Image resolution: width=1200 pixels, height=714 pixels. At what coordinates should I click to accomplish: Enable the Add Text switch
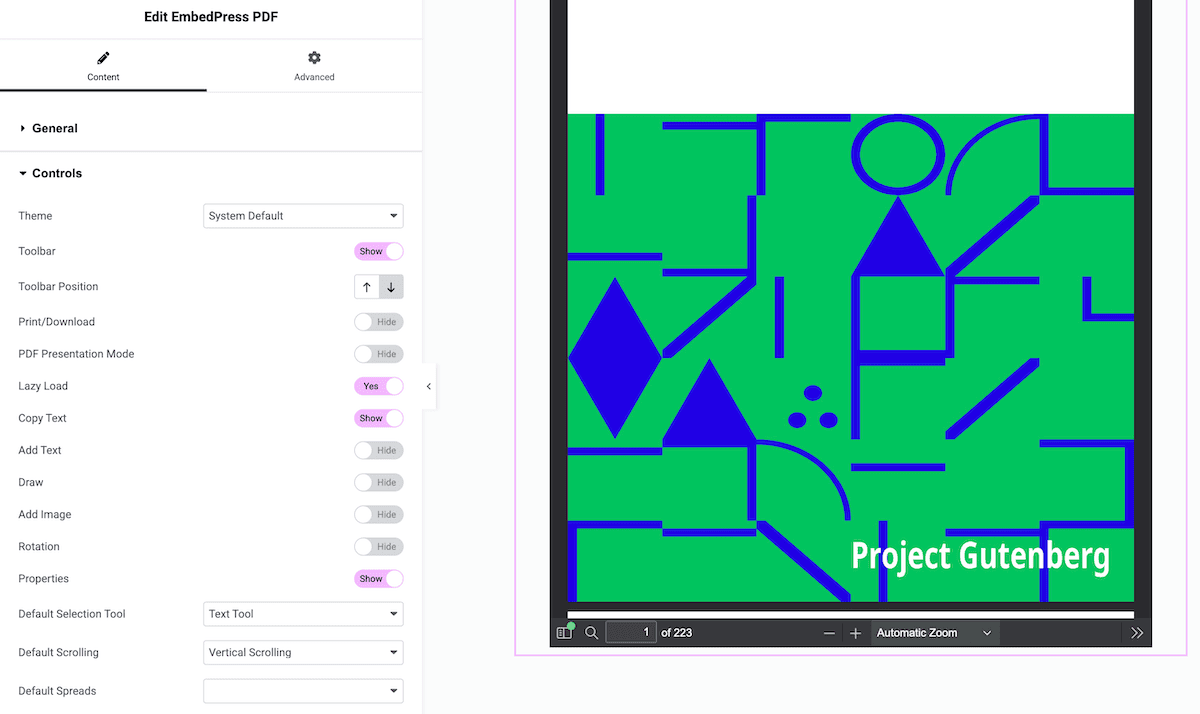379,450
